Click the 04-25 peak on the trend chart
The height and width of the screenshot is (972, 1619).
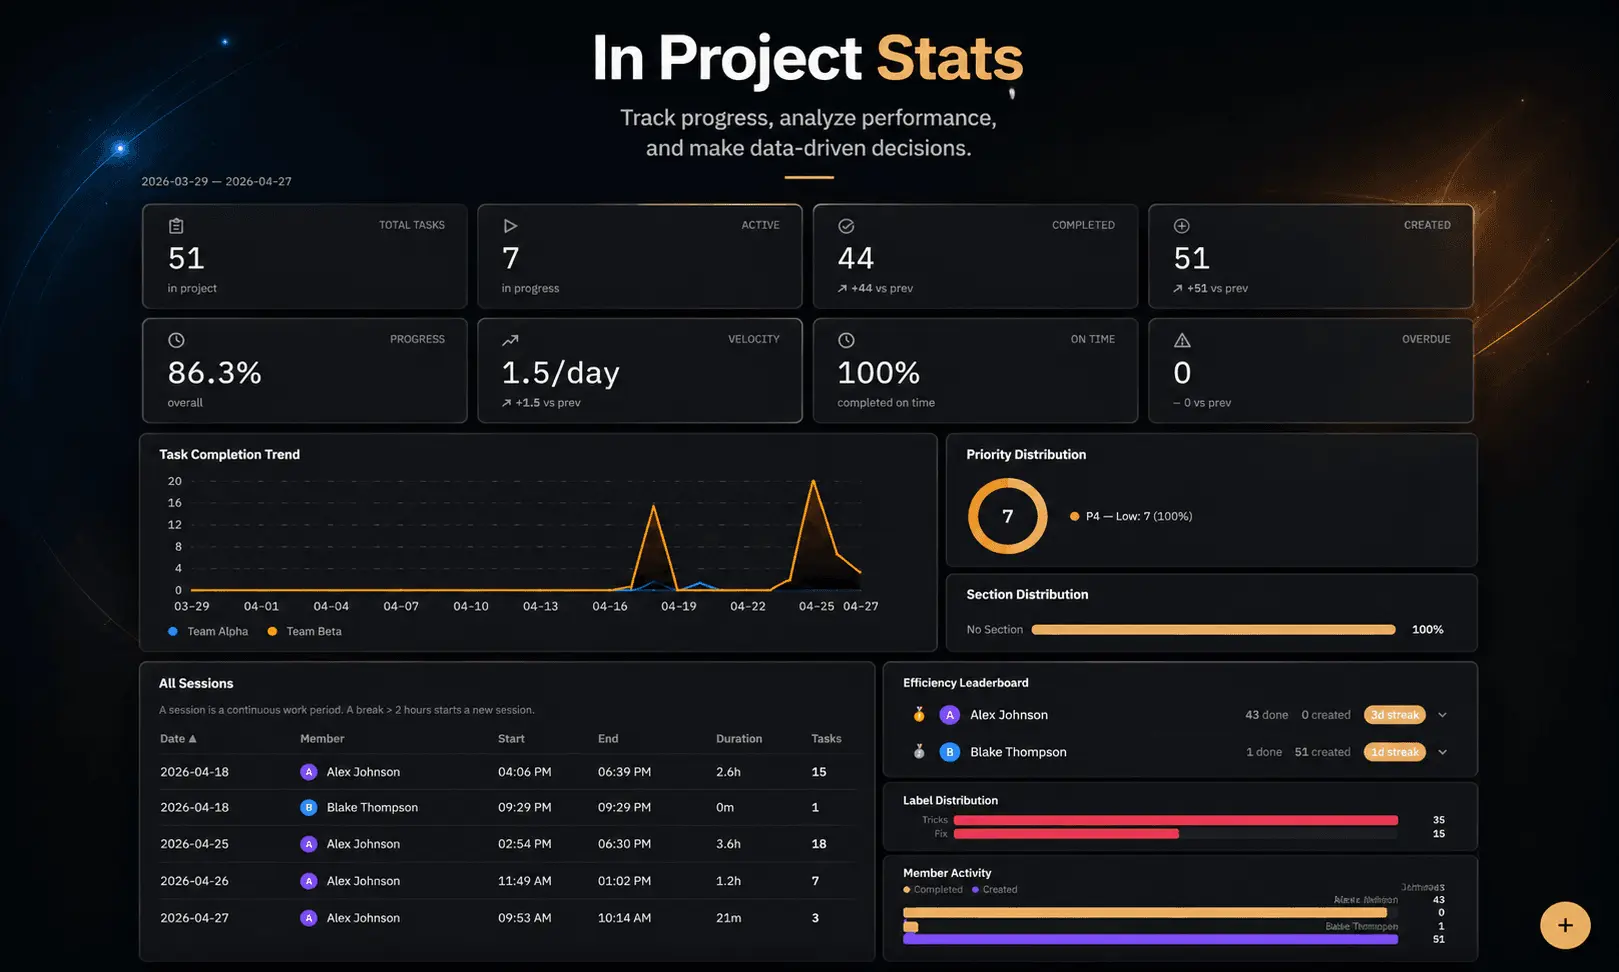(814, 482)
